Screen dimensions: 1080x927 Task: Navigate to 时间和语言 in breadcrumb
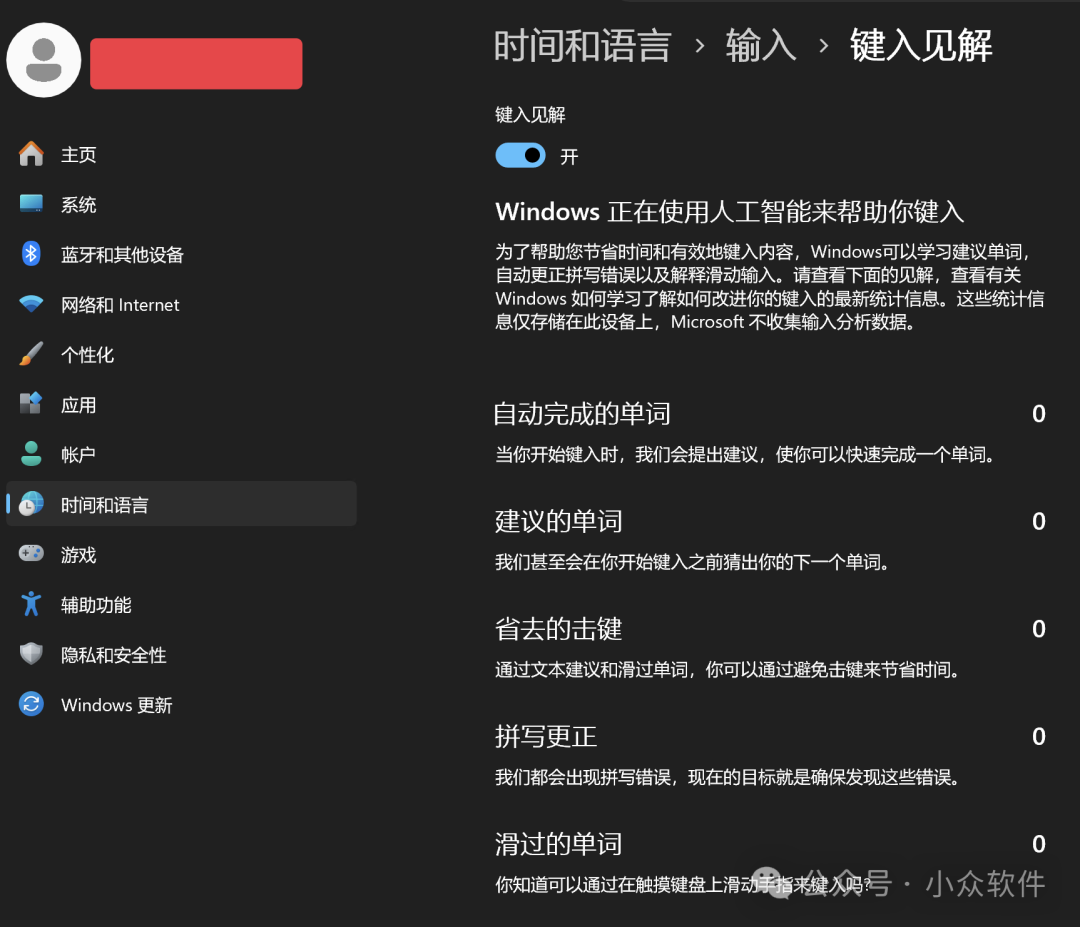(x=584, y=45)
